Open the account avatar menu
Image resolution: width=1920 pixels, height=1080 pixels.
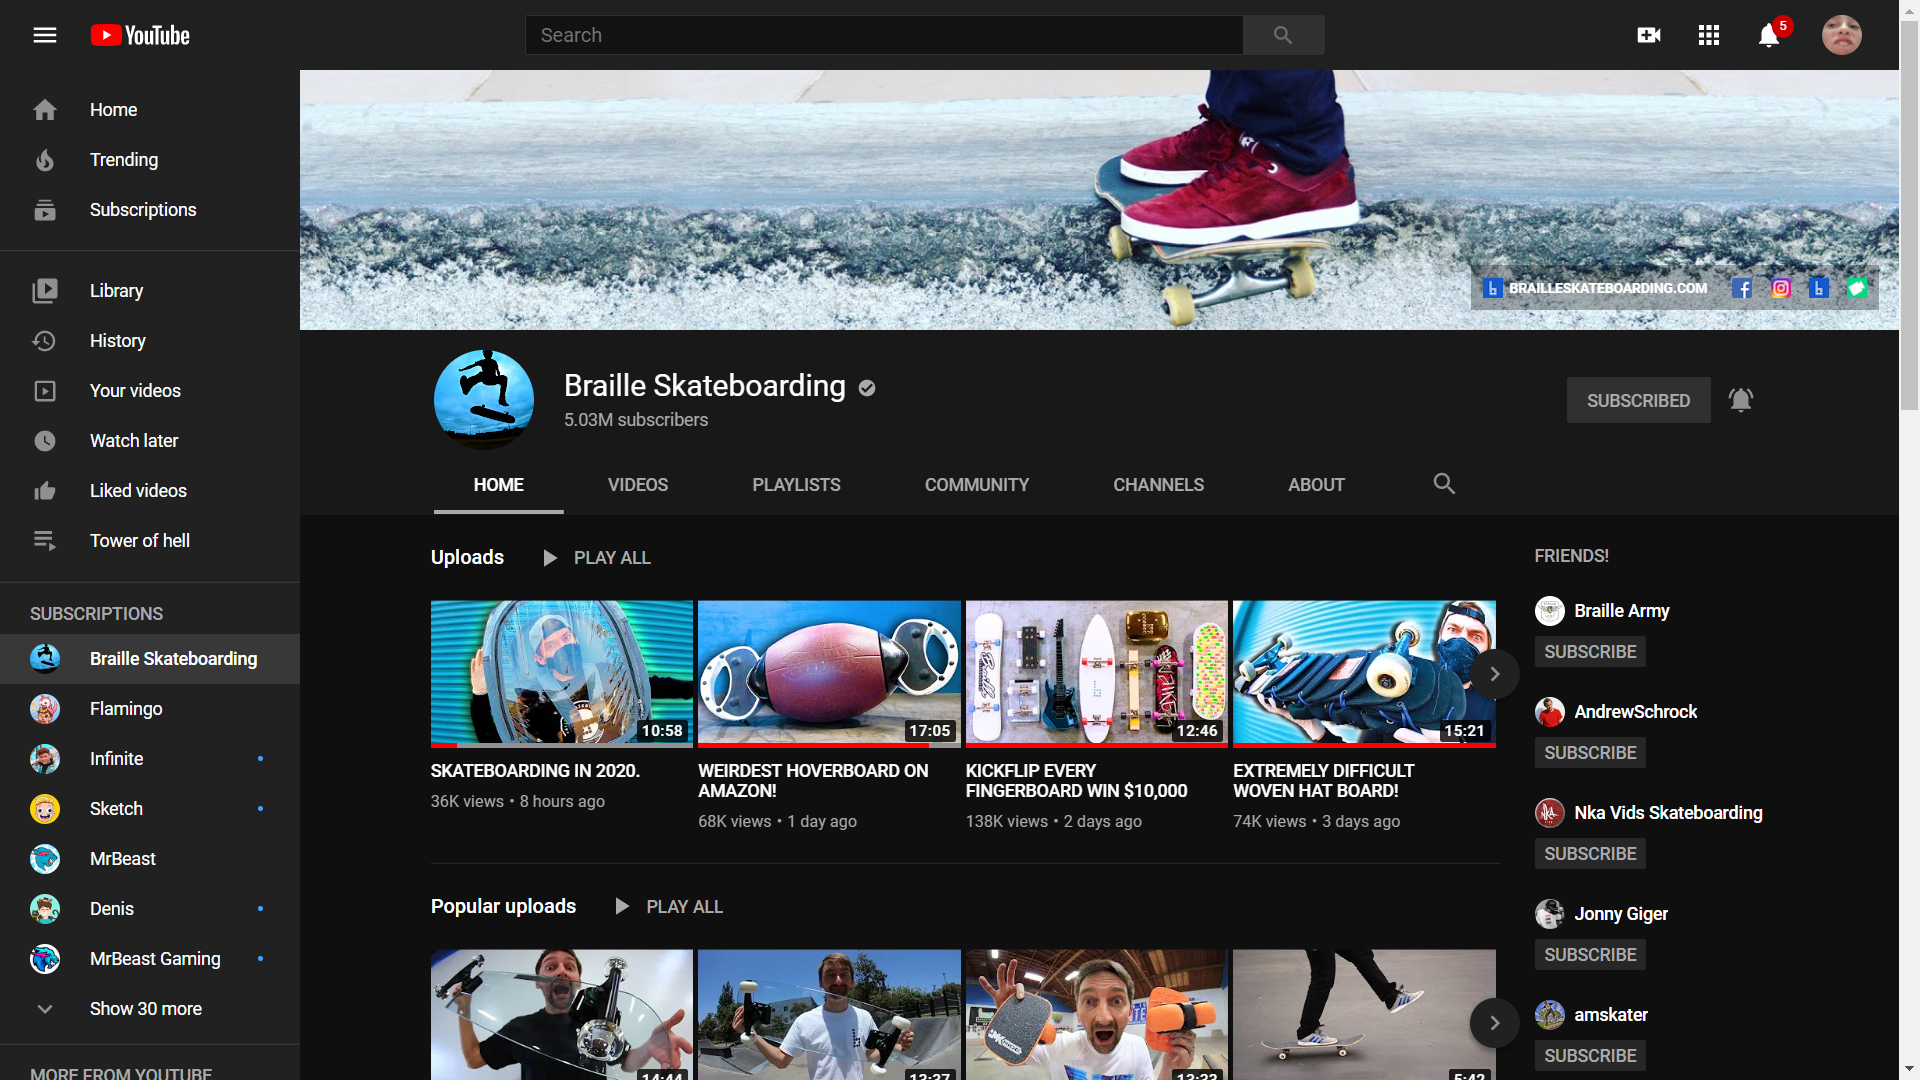coord(1841,35)
